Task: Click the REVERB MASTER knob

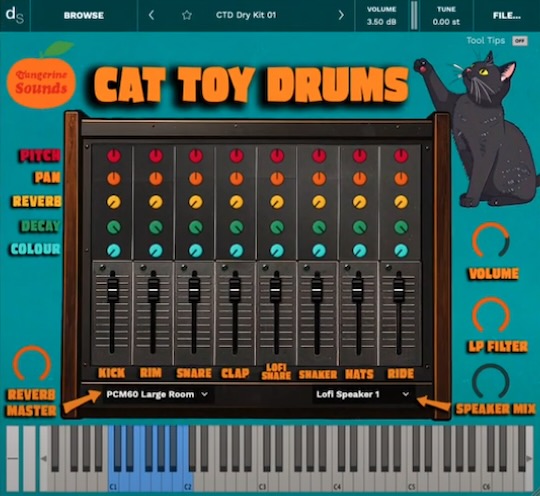Action: point(32,364)
